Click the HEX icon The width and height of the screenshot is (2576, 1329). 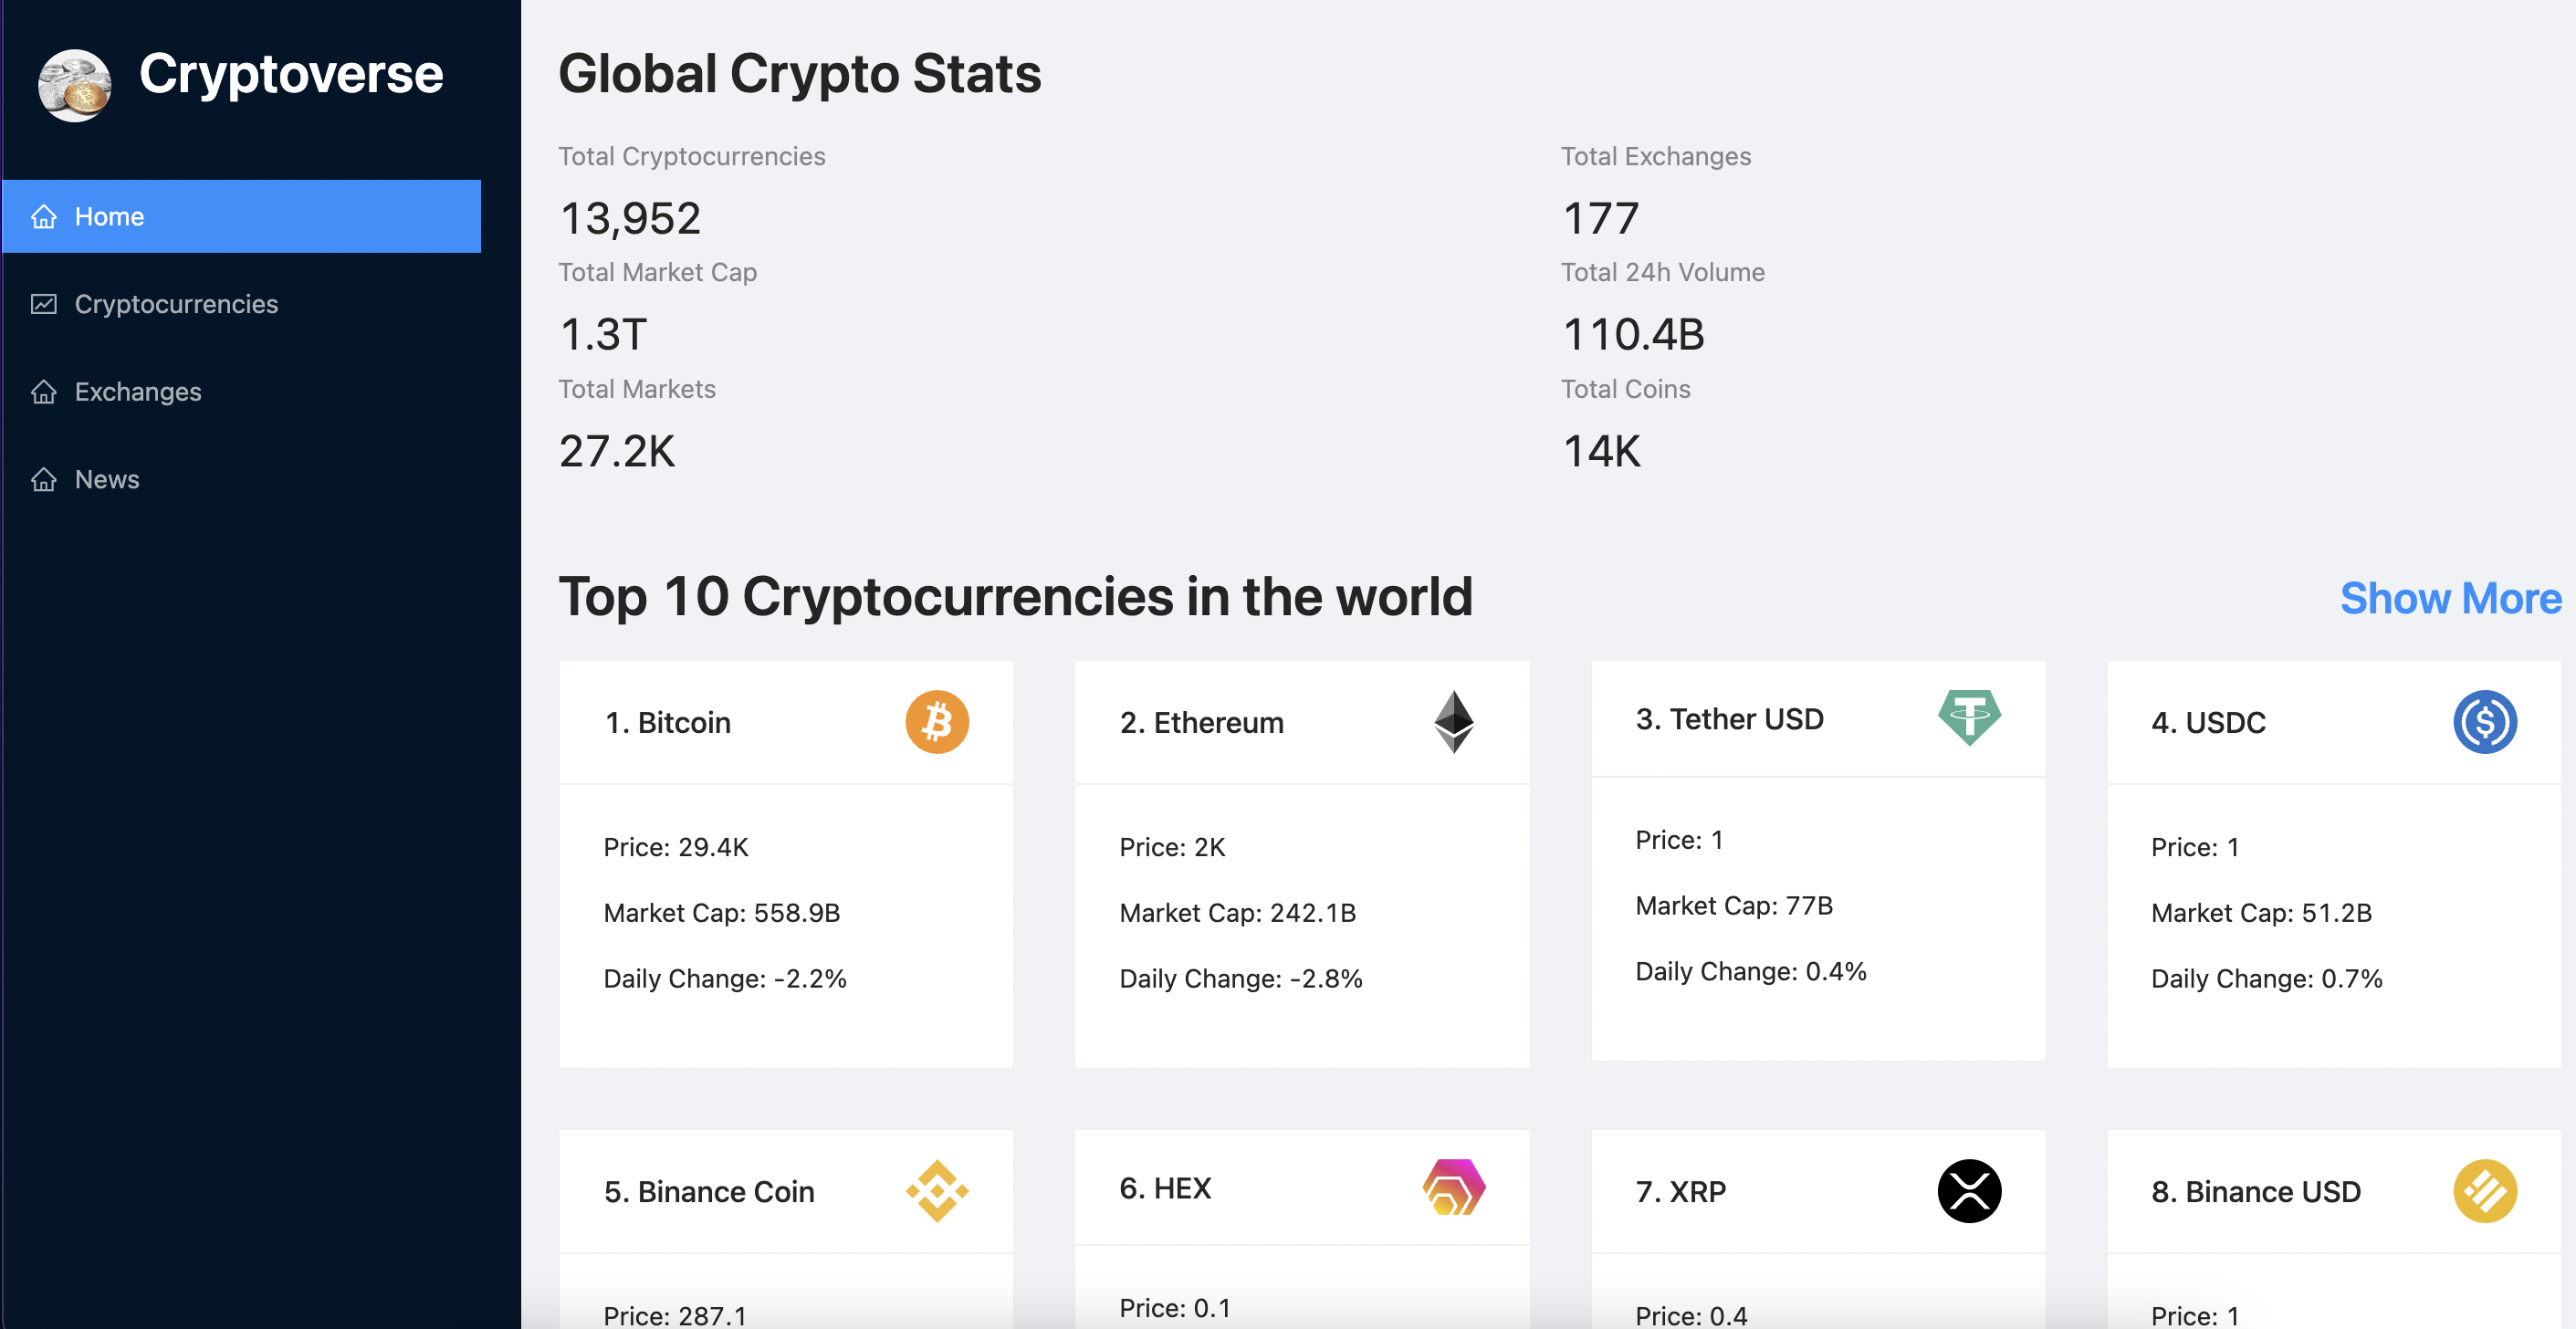pos(1452,1190)
